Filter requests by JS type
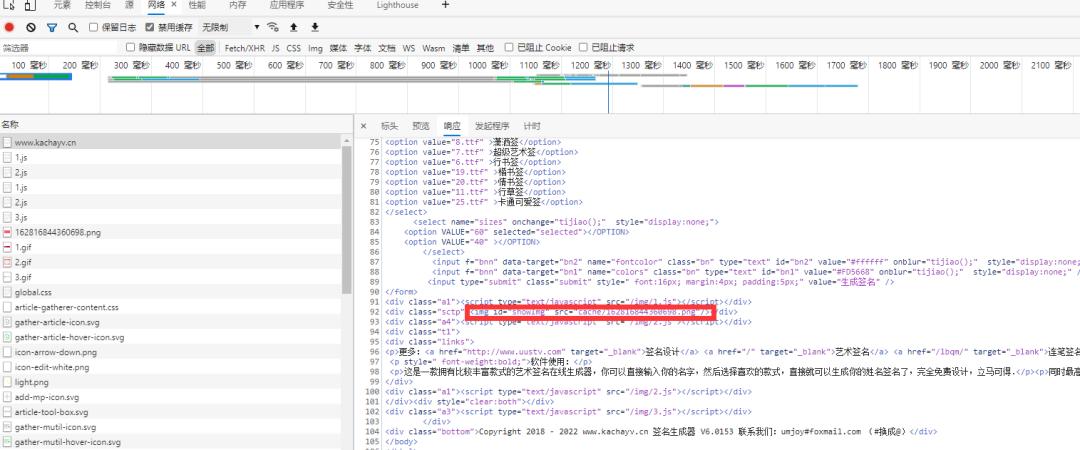Viewport: 1080px width, 450px height. (276, 48)
